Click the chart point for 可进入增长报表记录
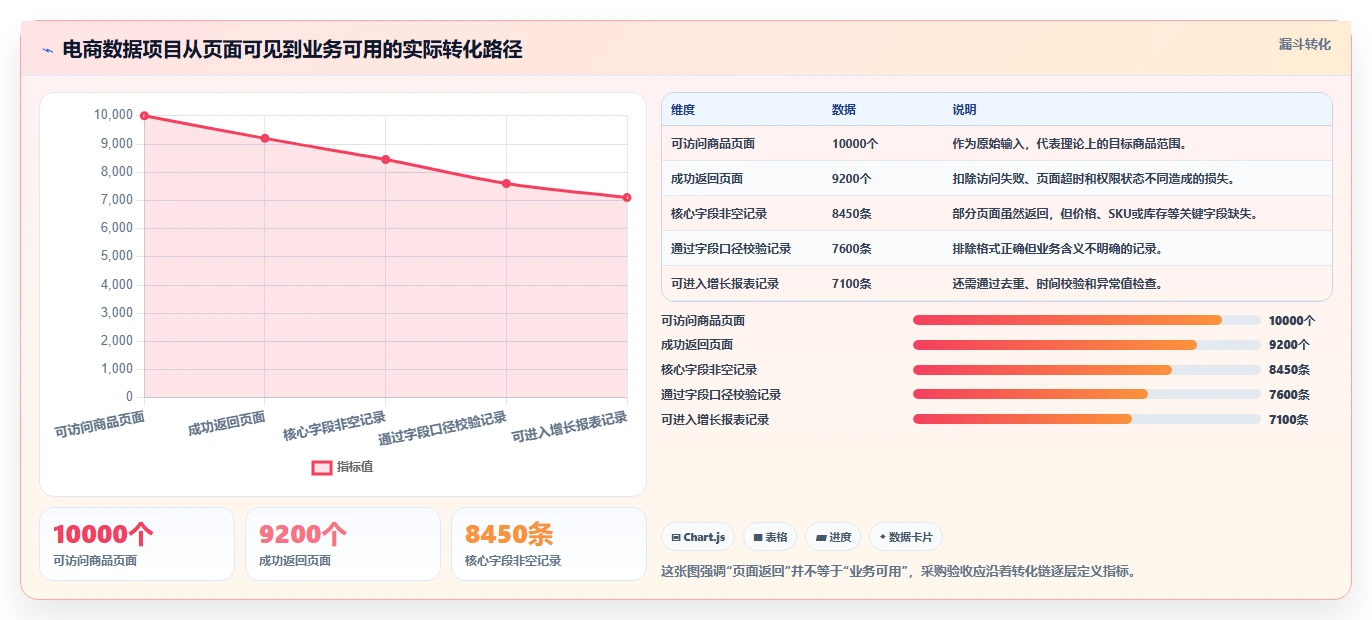The height and width of the screenshot is (620, 1372). [x=627, y=197]
